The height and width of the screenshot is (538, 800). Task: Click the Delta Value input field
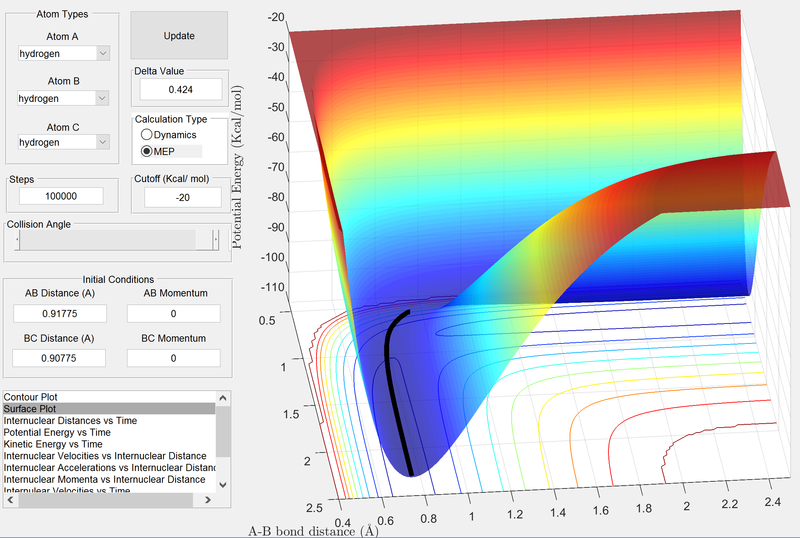click(x=180, y=89)
